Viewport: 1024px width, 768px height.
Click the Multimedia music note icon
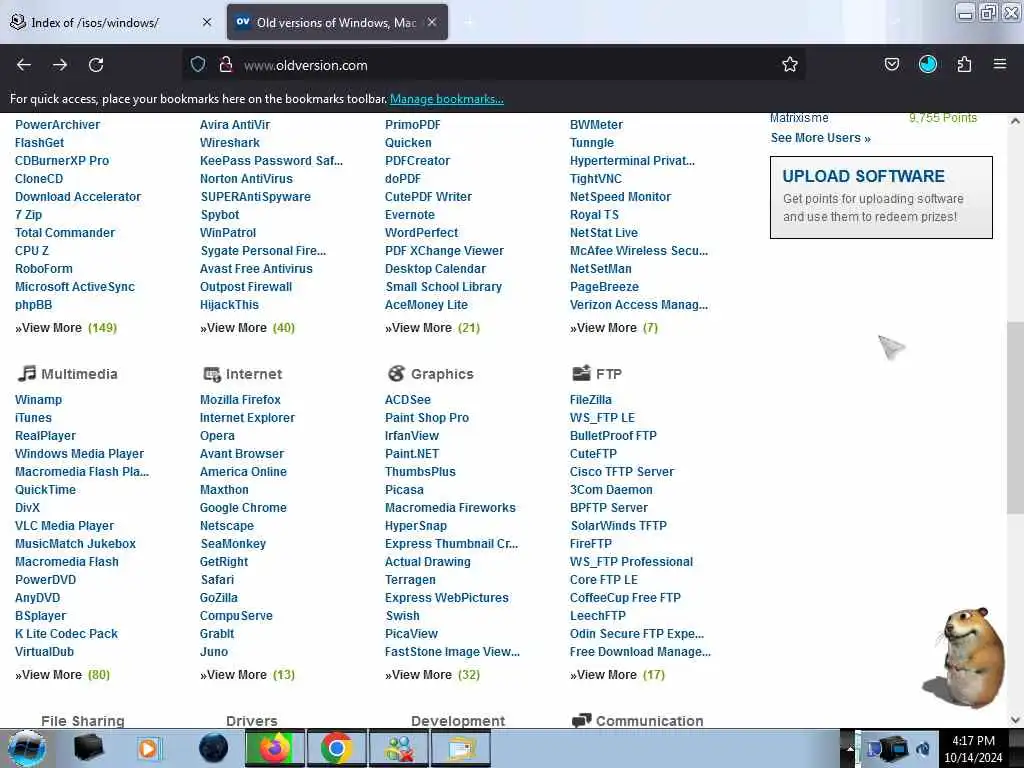[26, 374]
